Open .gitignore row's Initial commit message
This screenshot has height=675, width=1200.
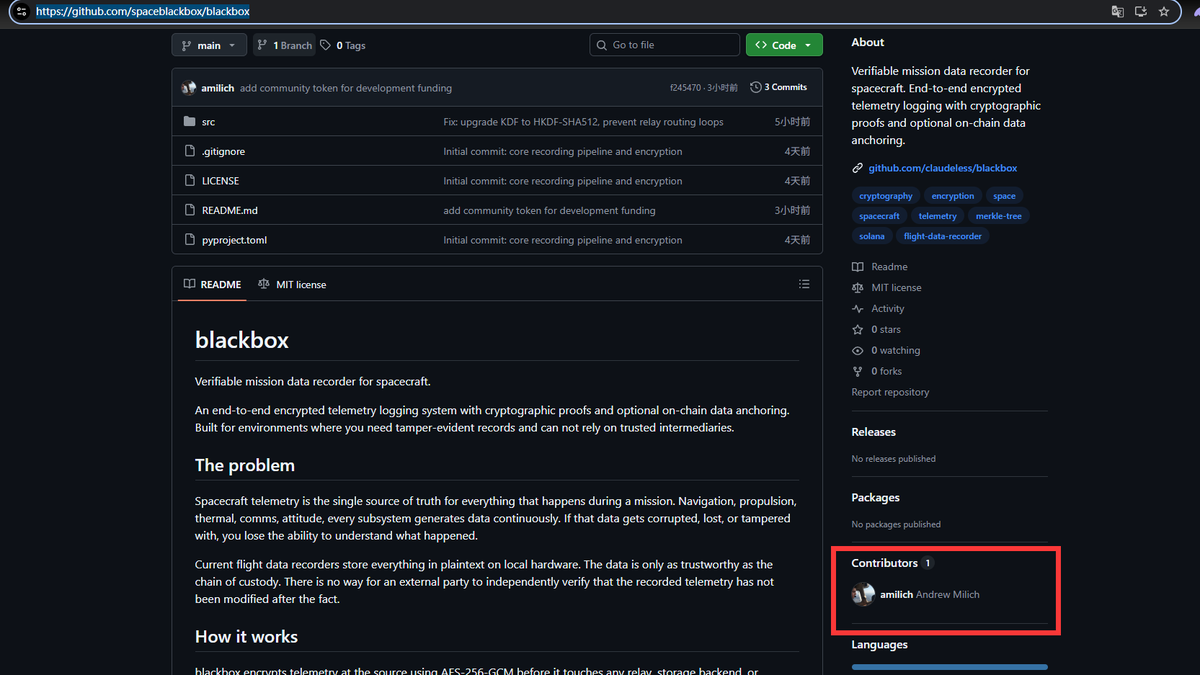(x=563, y=152)
